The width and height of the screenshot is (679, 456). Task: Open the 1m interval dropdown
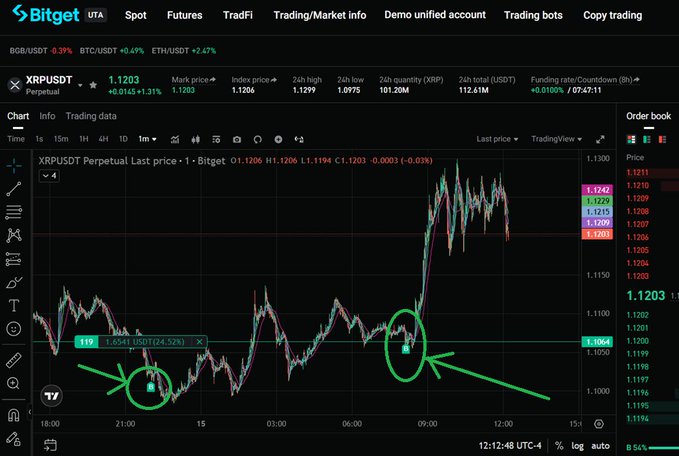147,139
